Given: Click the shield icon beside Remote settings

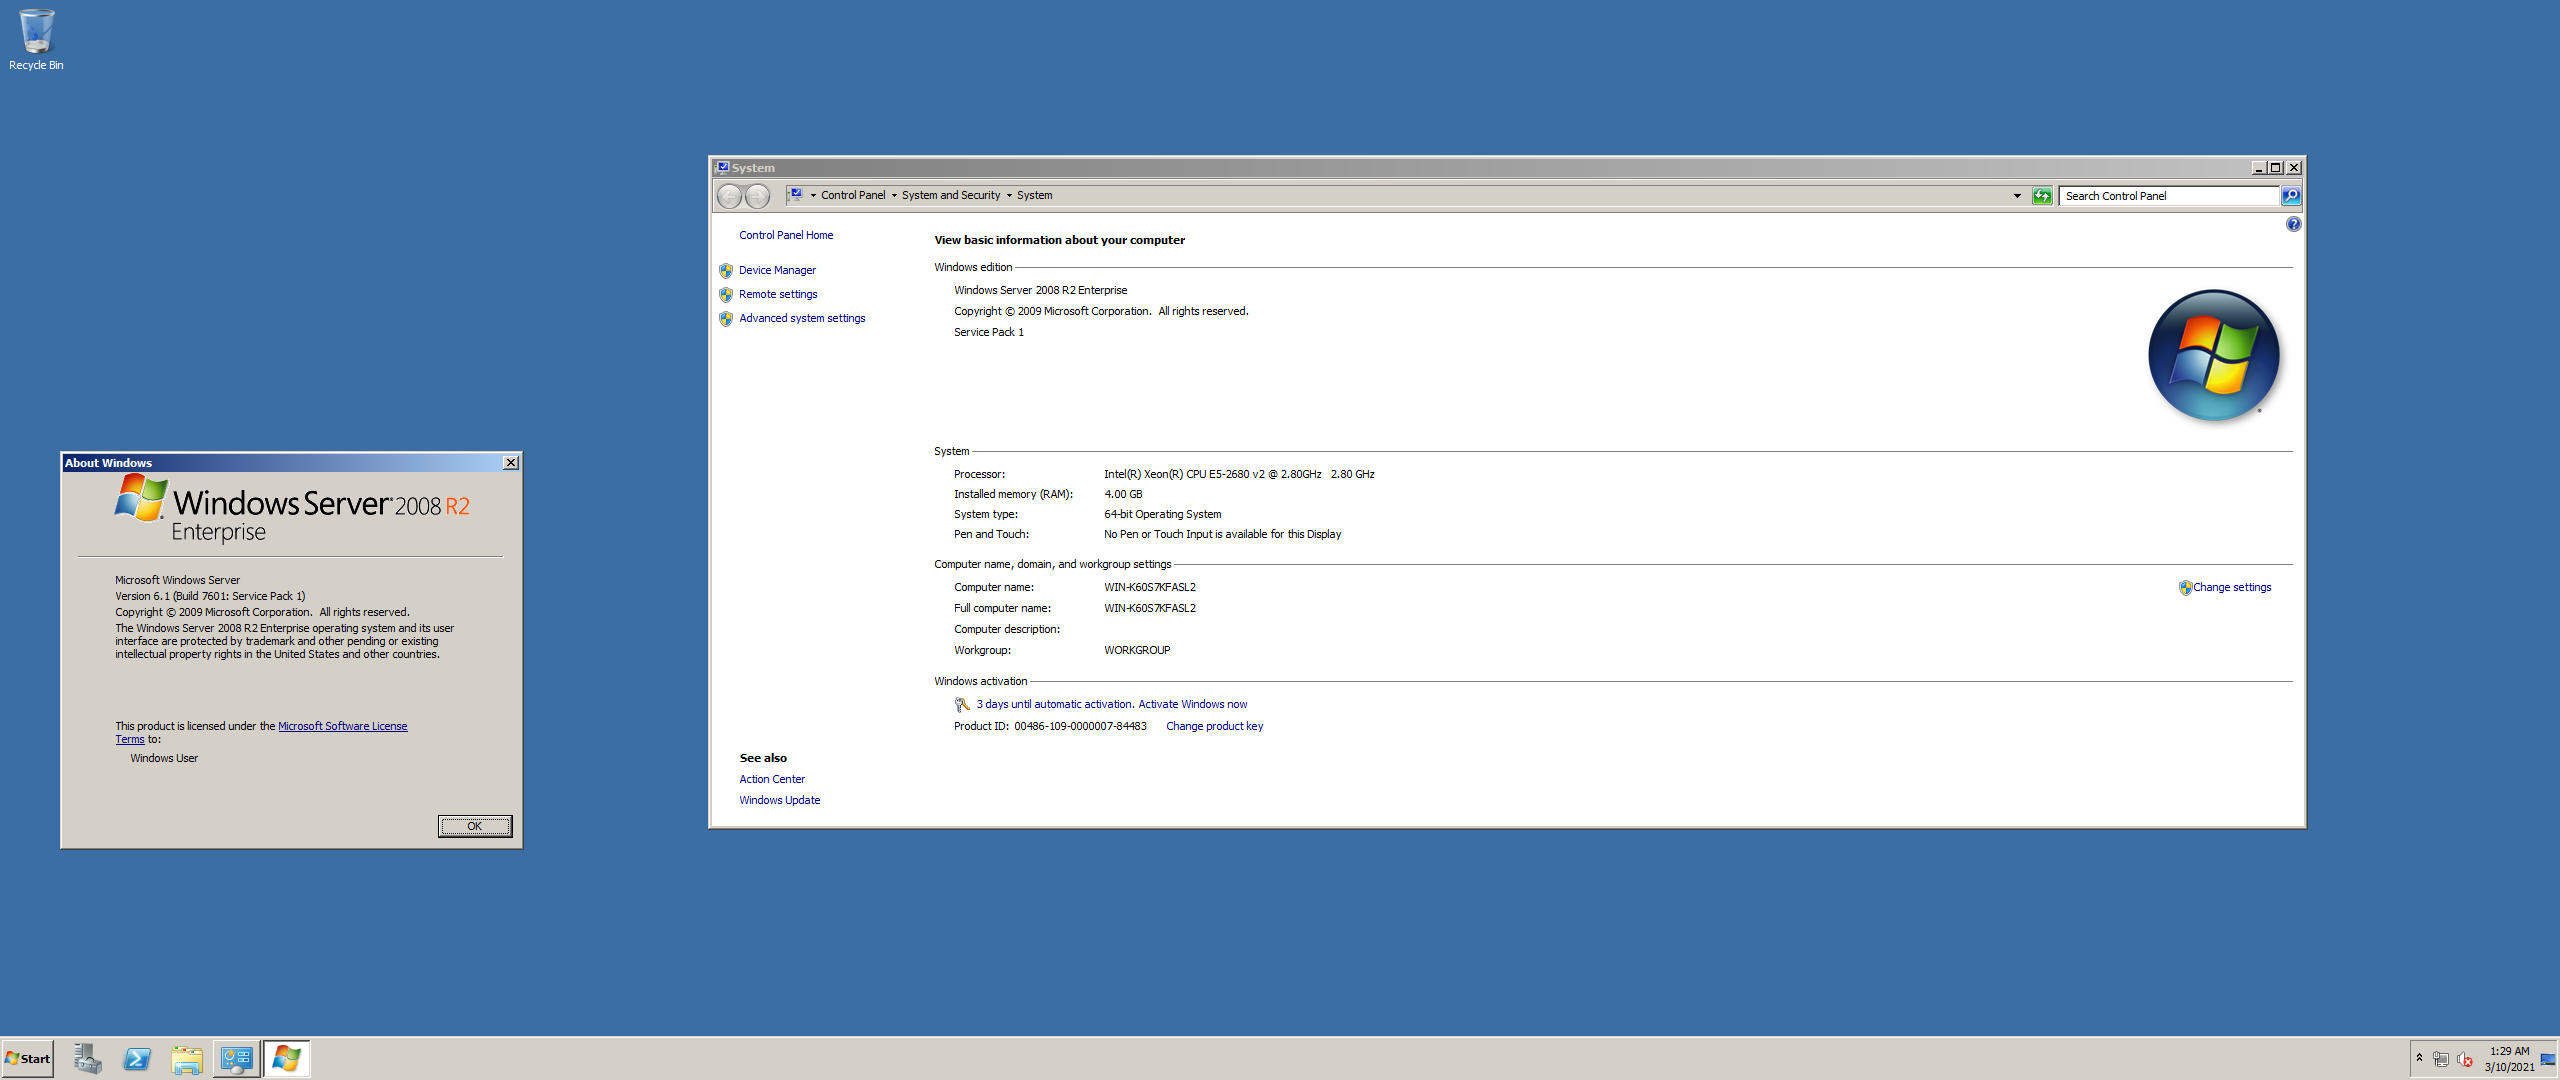Looking at the screenshot, I should click(x=726, y=295).
